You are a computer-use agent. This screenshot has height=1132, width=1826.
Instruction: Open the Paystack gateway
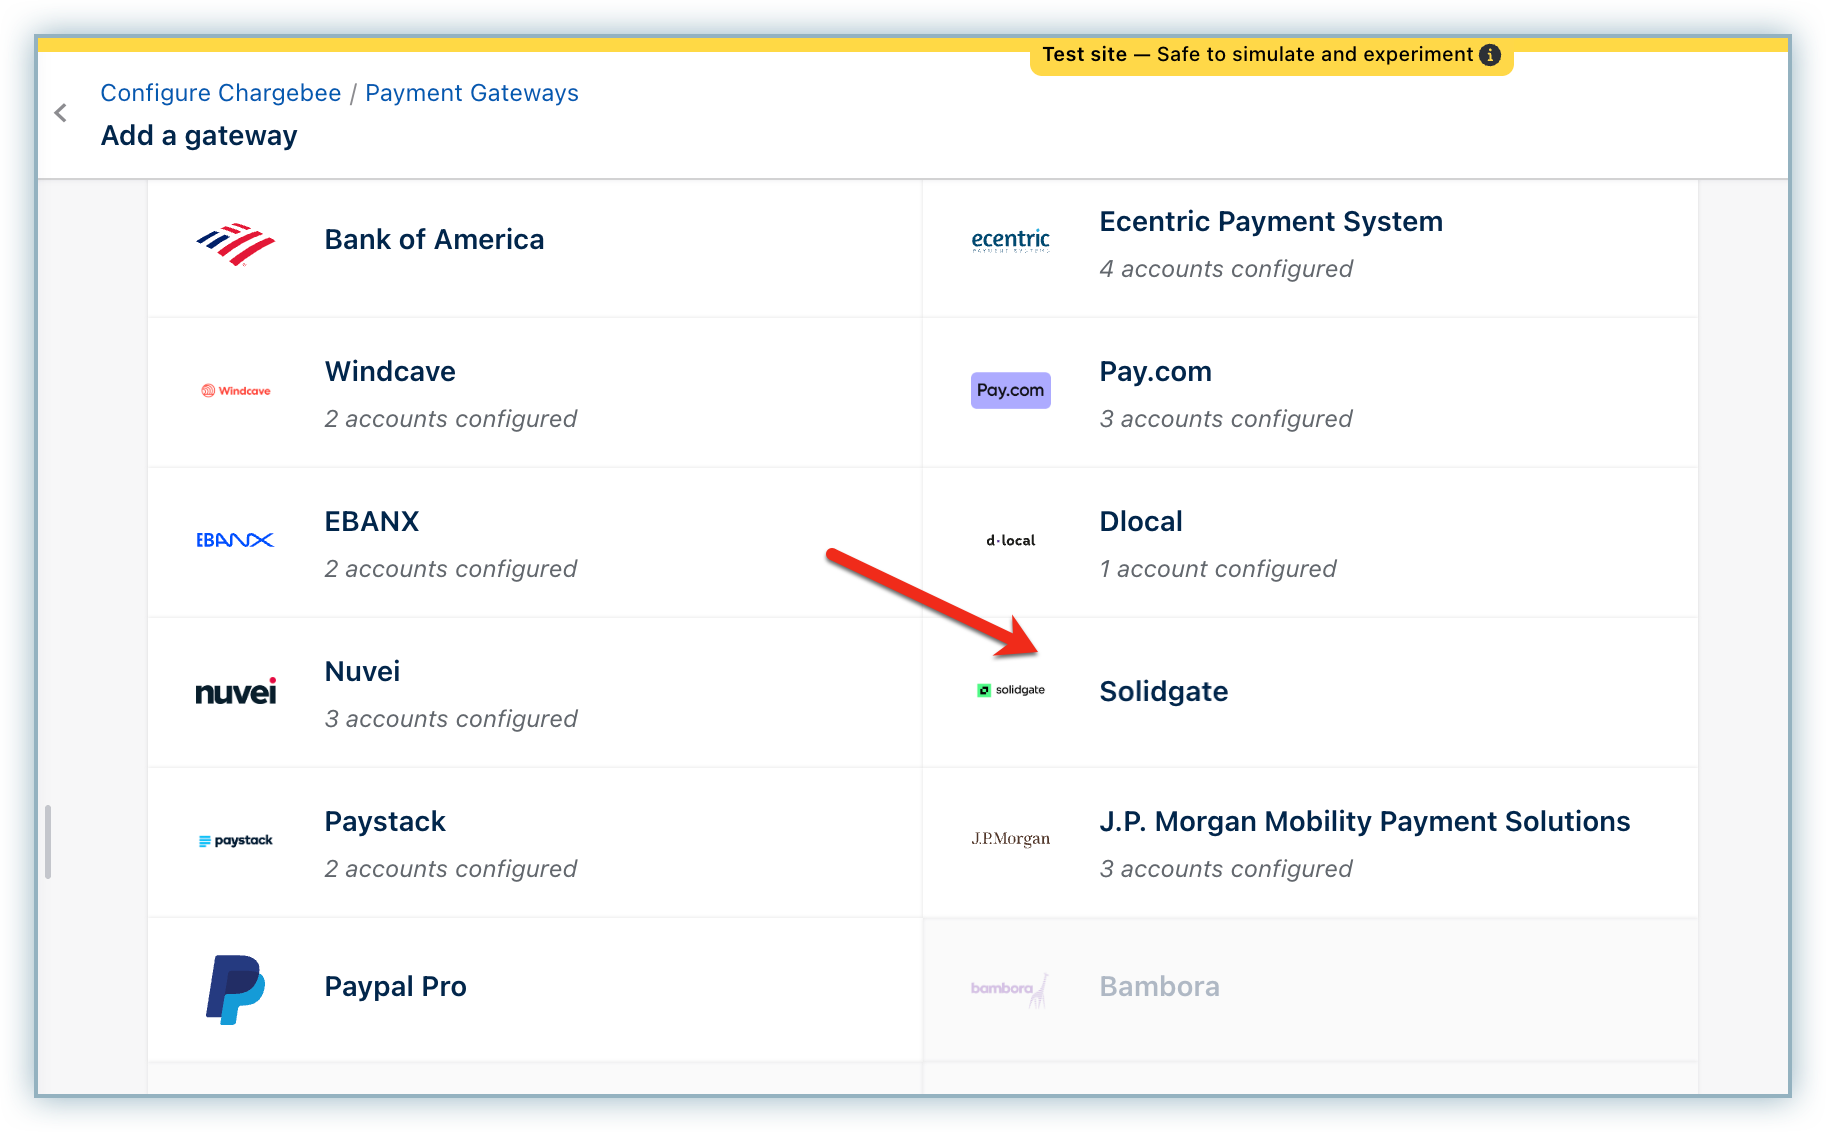click(385, 822)
